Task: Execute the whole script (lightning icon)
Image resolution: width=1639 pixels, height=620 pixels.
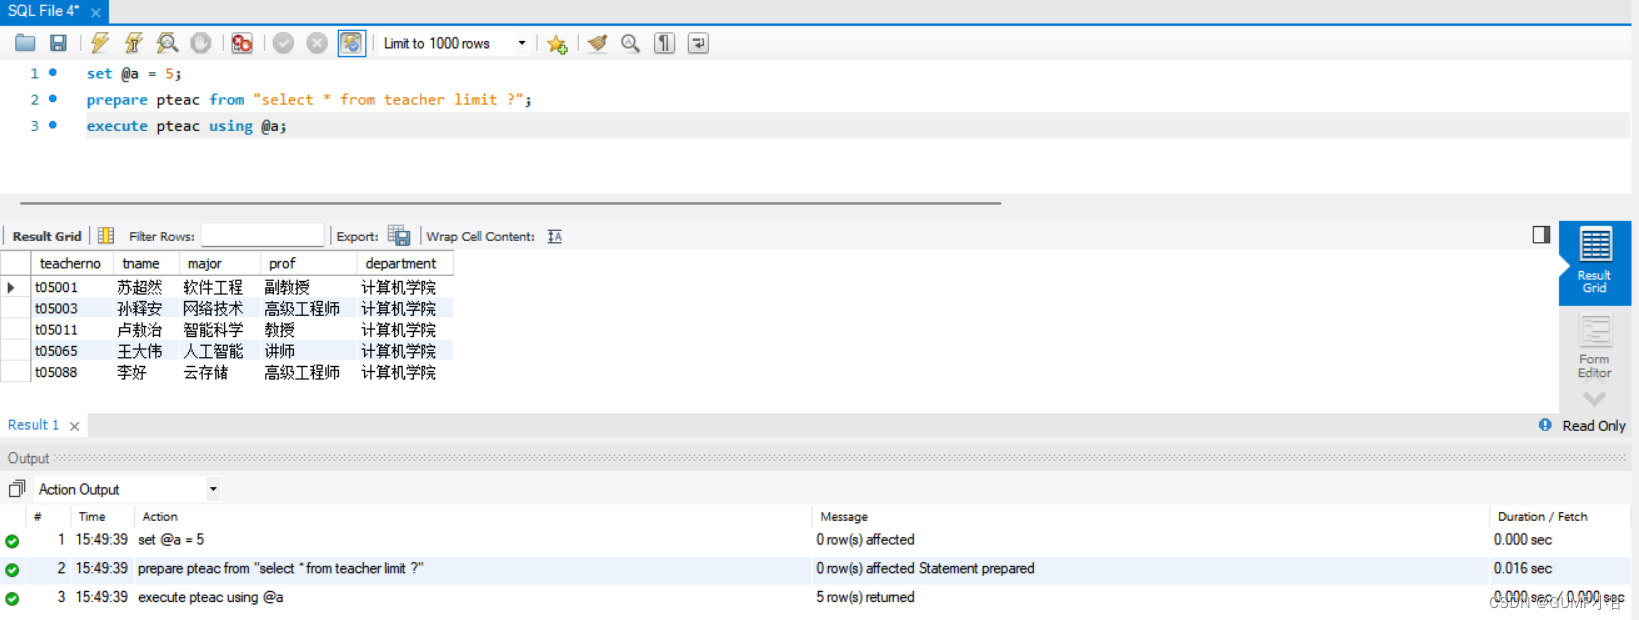Action: [100, 43]
